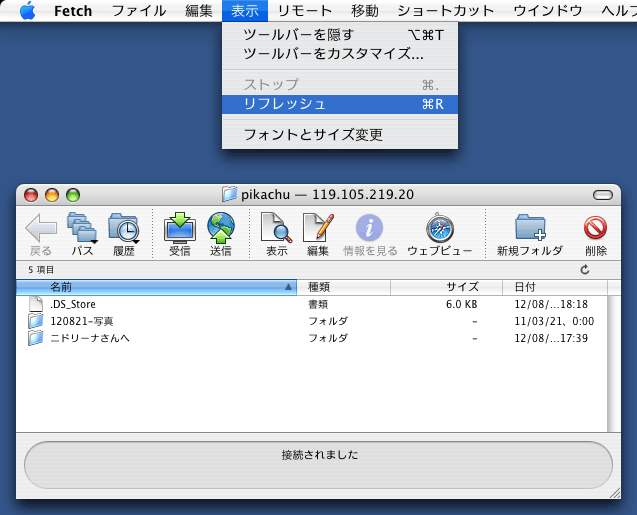Click the date 11/03/21、0:00 cell
Viewport: 637px width, 515px height.
coord(554,321)
